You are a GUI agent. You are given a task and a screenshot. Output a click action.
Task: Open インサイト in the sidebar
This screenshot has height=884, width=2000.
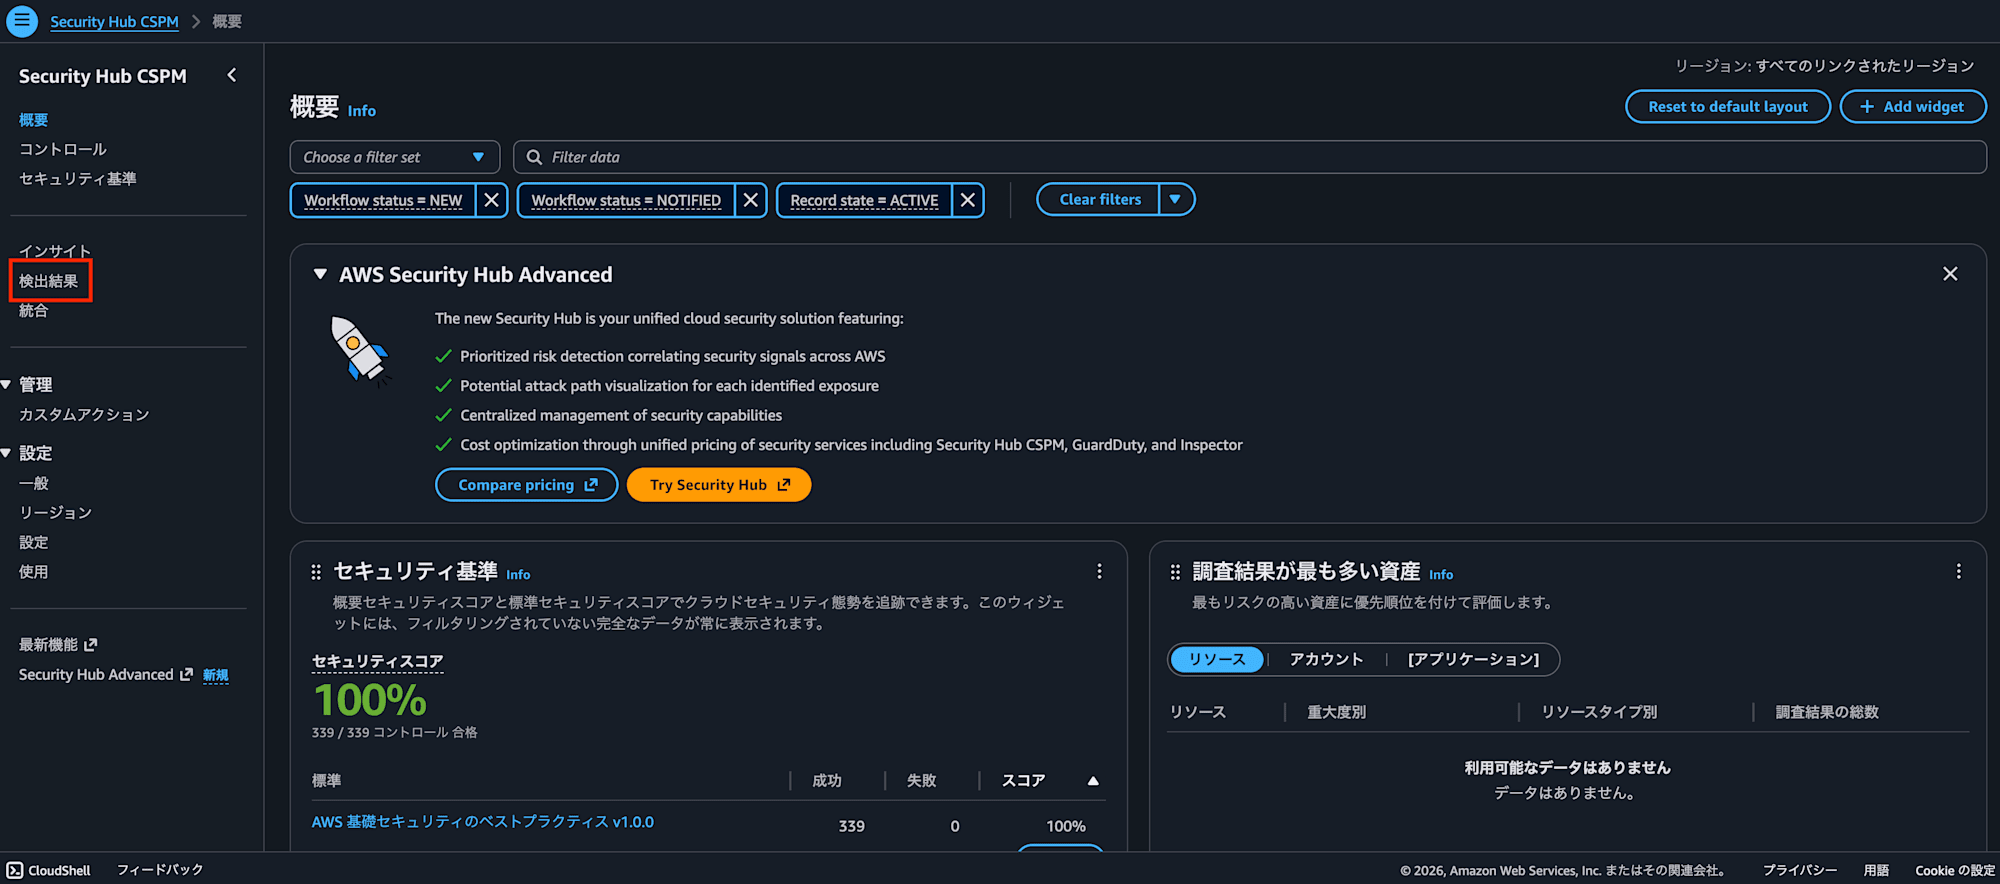[x=55, y=251]
